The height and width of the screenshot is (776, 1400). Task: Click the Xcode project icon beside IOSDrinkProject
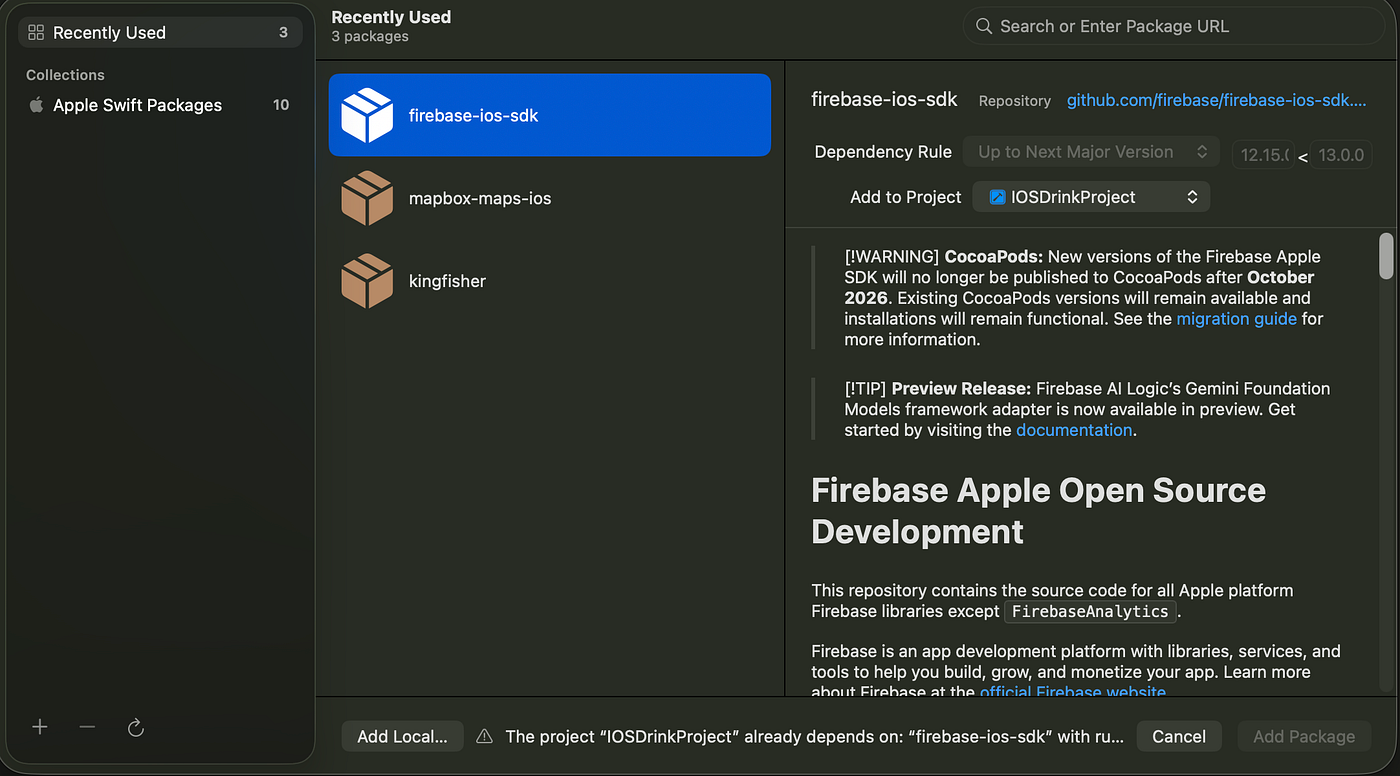coord(997,197)
